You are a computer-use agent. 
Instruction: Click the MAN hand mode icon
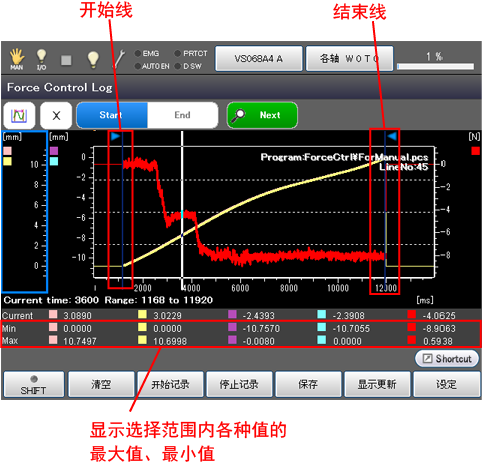click(16, 59)
